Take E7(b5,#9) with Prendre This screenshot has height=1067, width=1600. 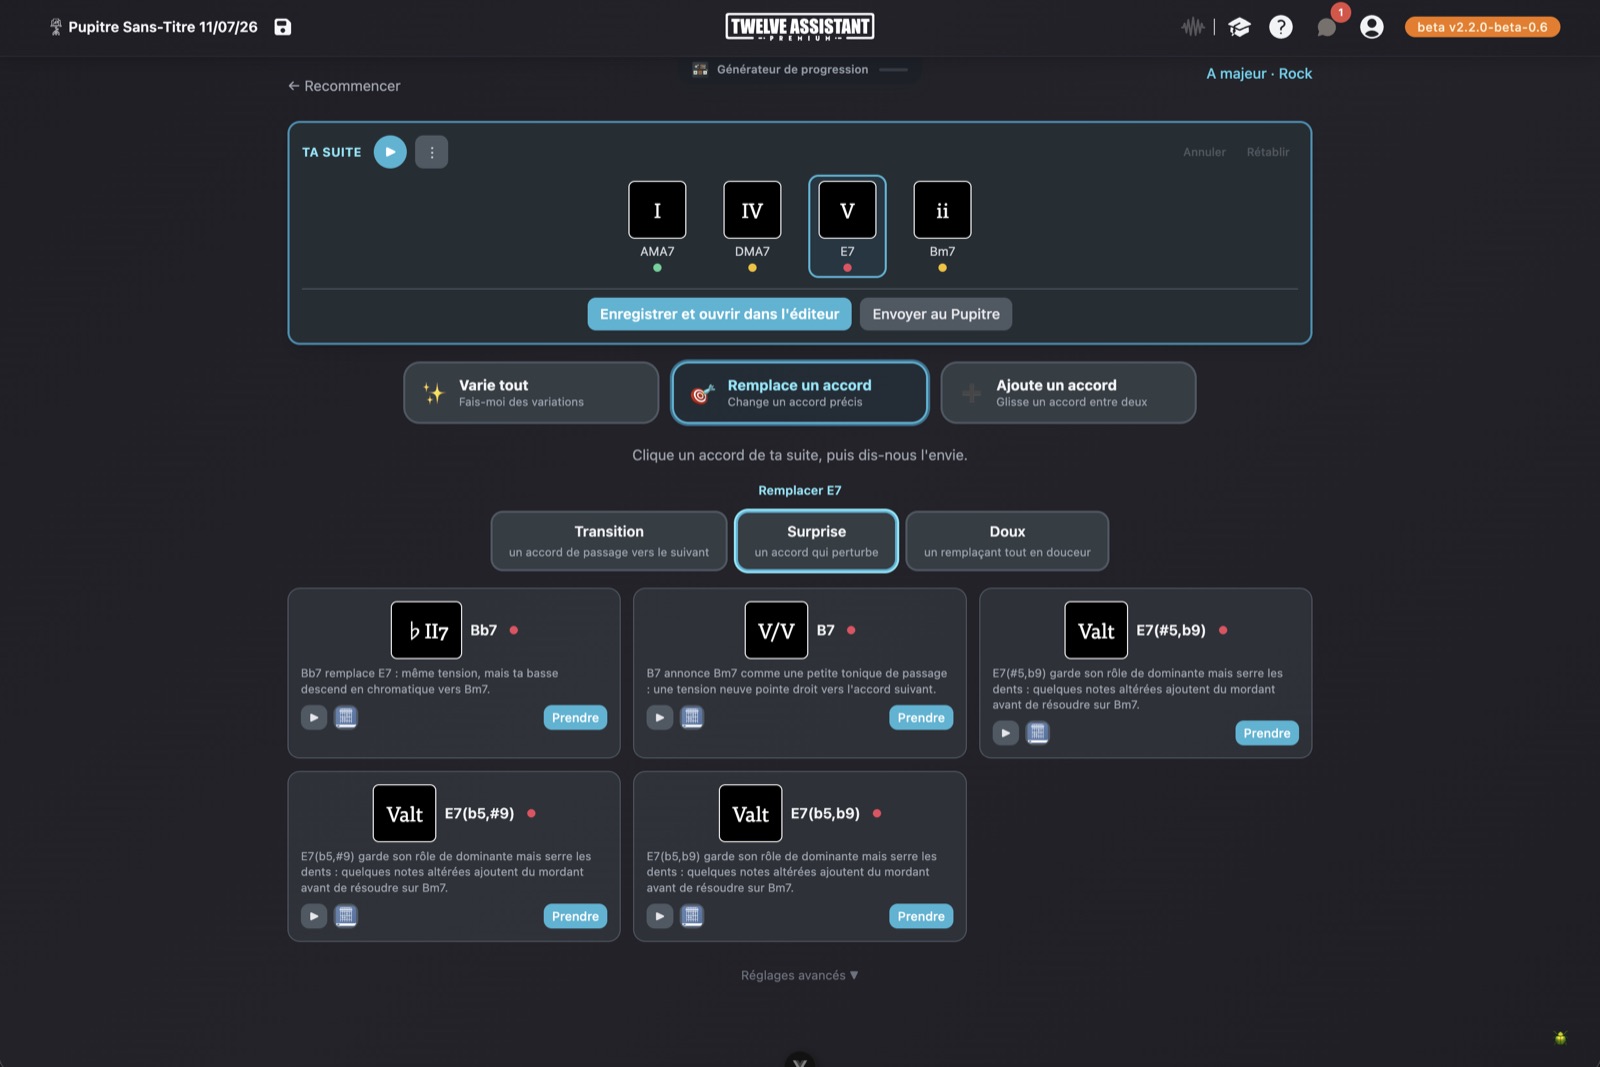point(575,916)
